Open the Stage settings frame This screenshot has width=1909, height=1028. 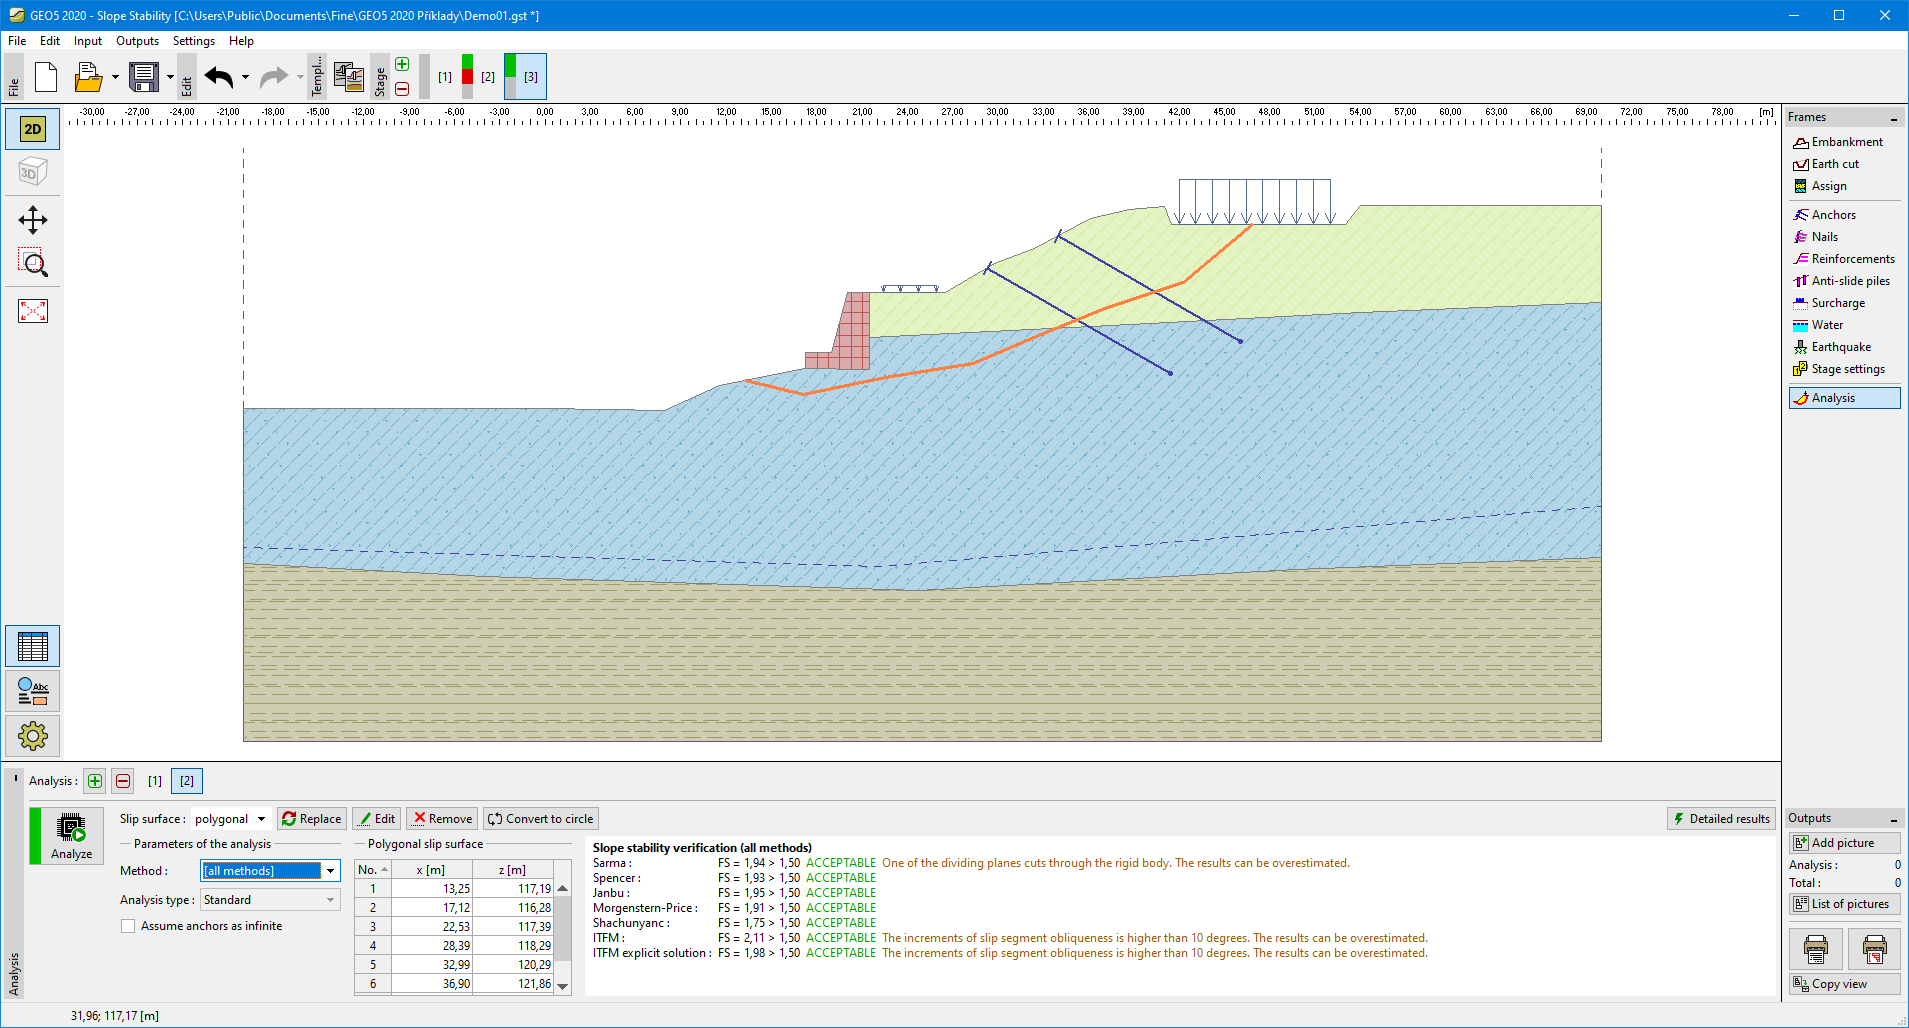coord(1844,369)
